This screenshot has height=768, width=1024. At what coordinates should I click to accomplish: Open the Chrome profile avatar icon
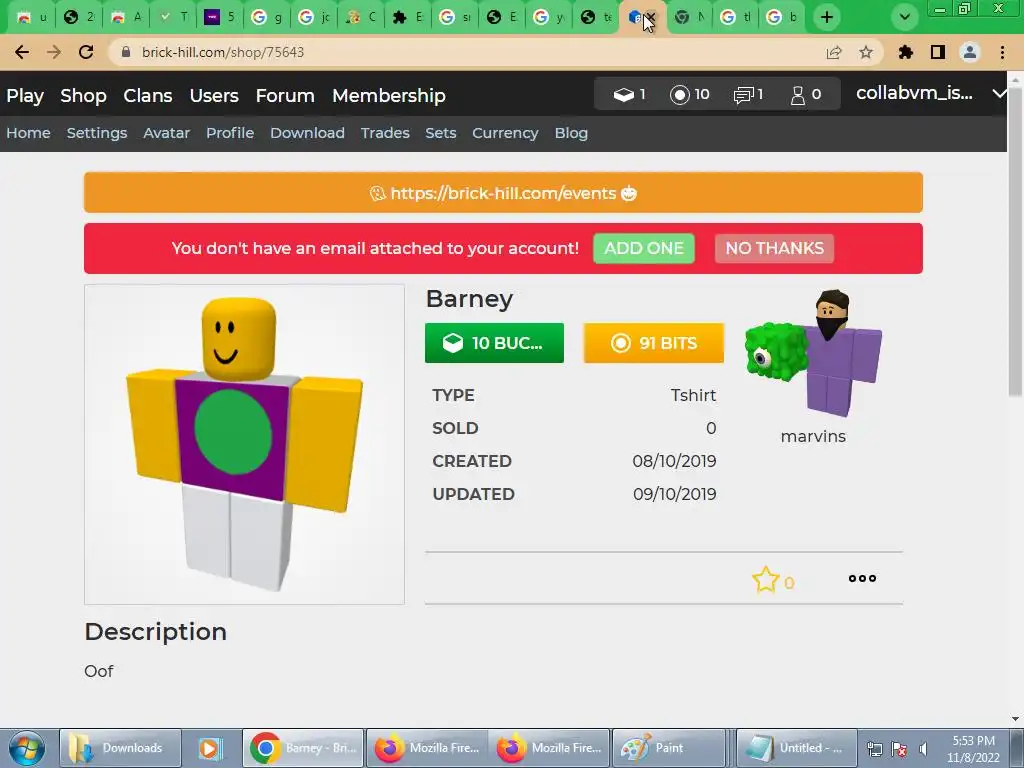tap(970, 52)
